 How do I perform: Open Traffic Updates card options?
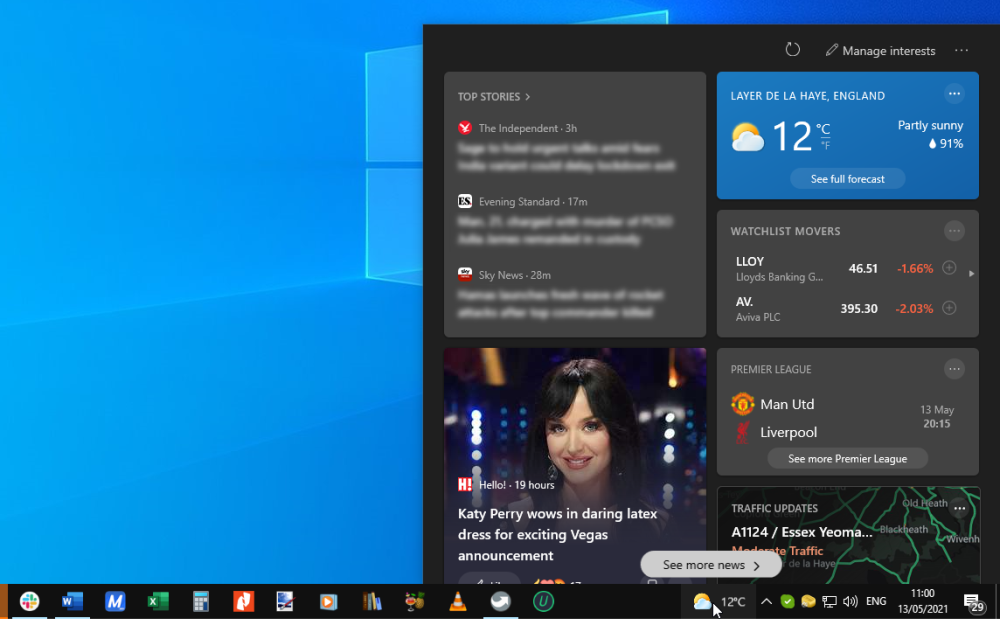pos(959,508)
